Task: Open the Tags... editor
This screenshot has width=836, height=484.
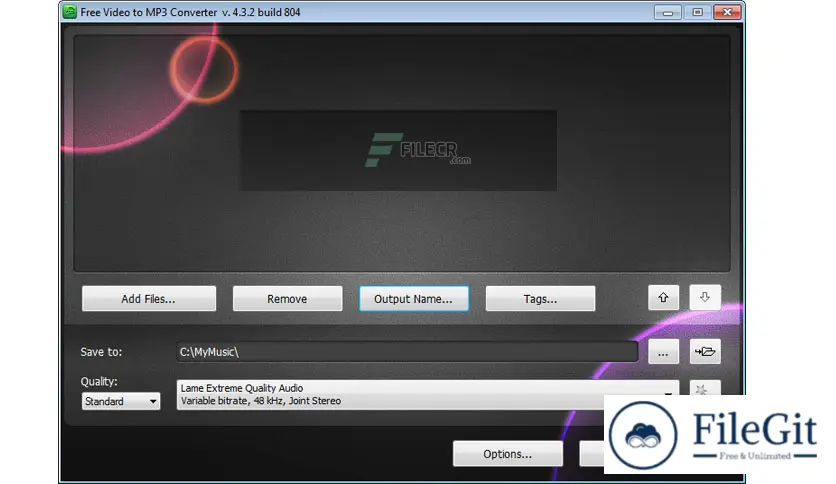Action: [540, 299]
